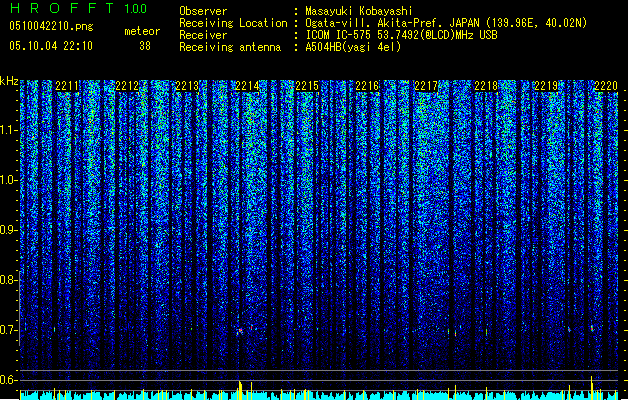Click the tall yellow spike near 2220

[x=591, y=388]
